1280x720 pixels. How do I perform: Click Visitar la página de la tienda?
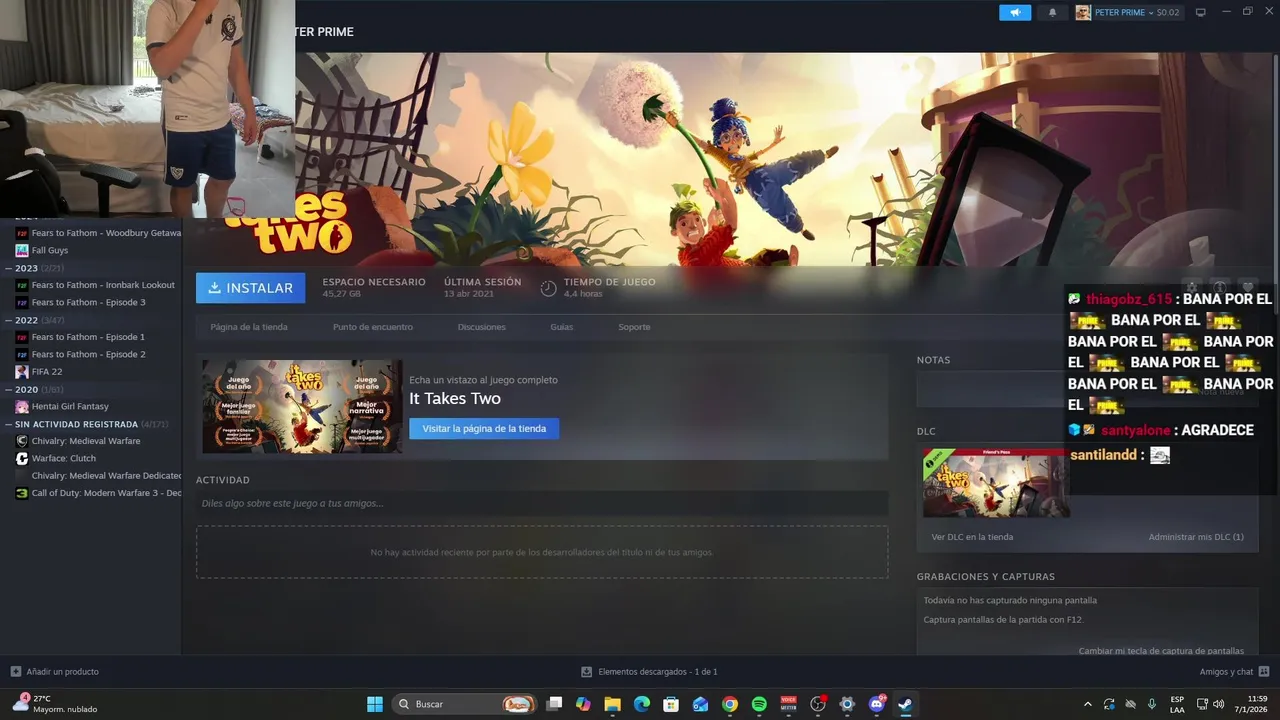point(484,428)
